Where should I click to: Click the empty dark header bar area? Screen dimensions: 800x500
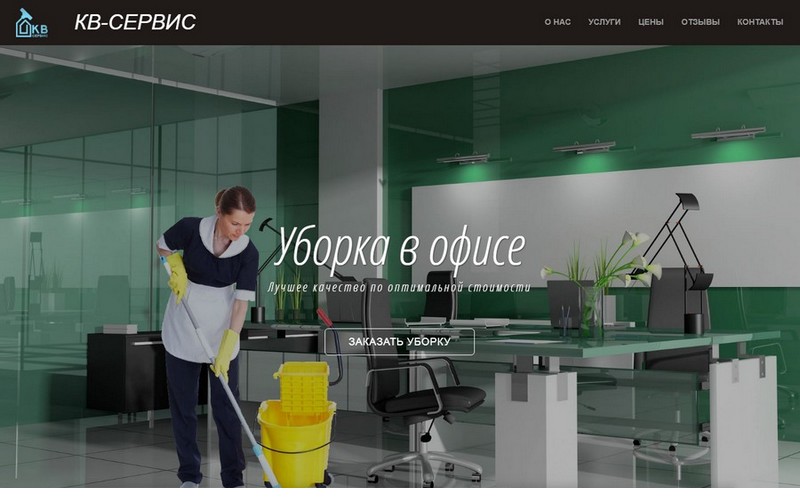(x=367, y=22)
